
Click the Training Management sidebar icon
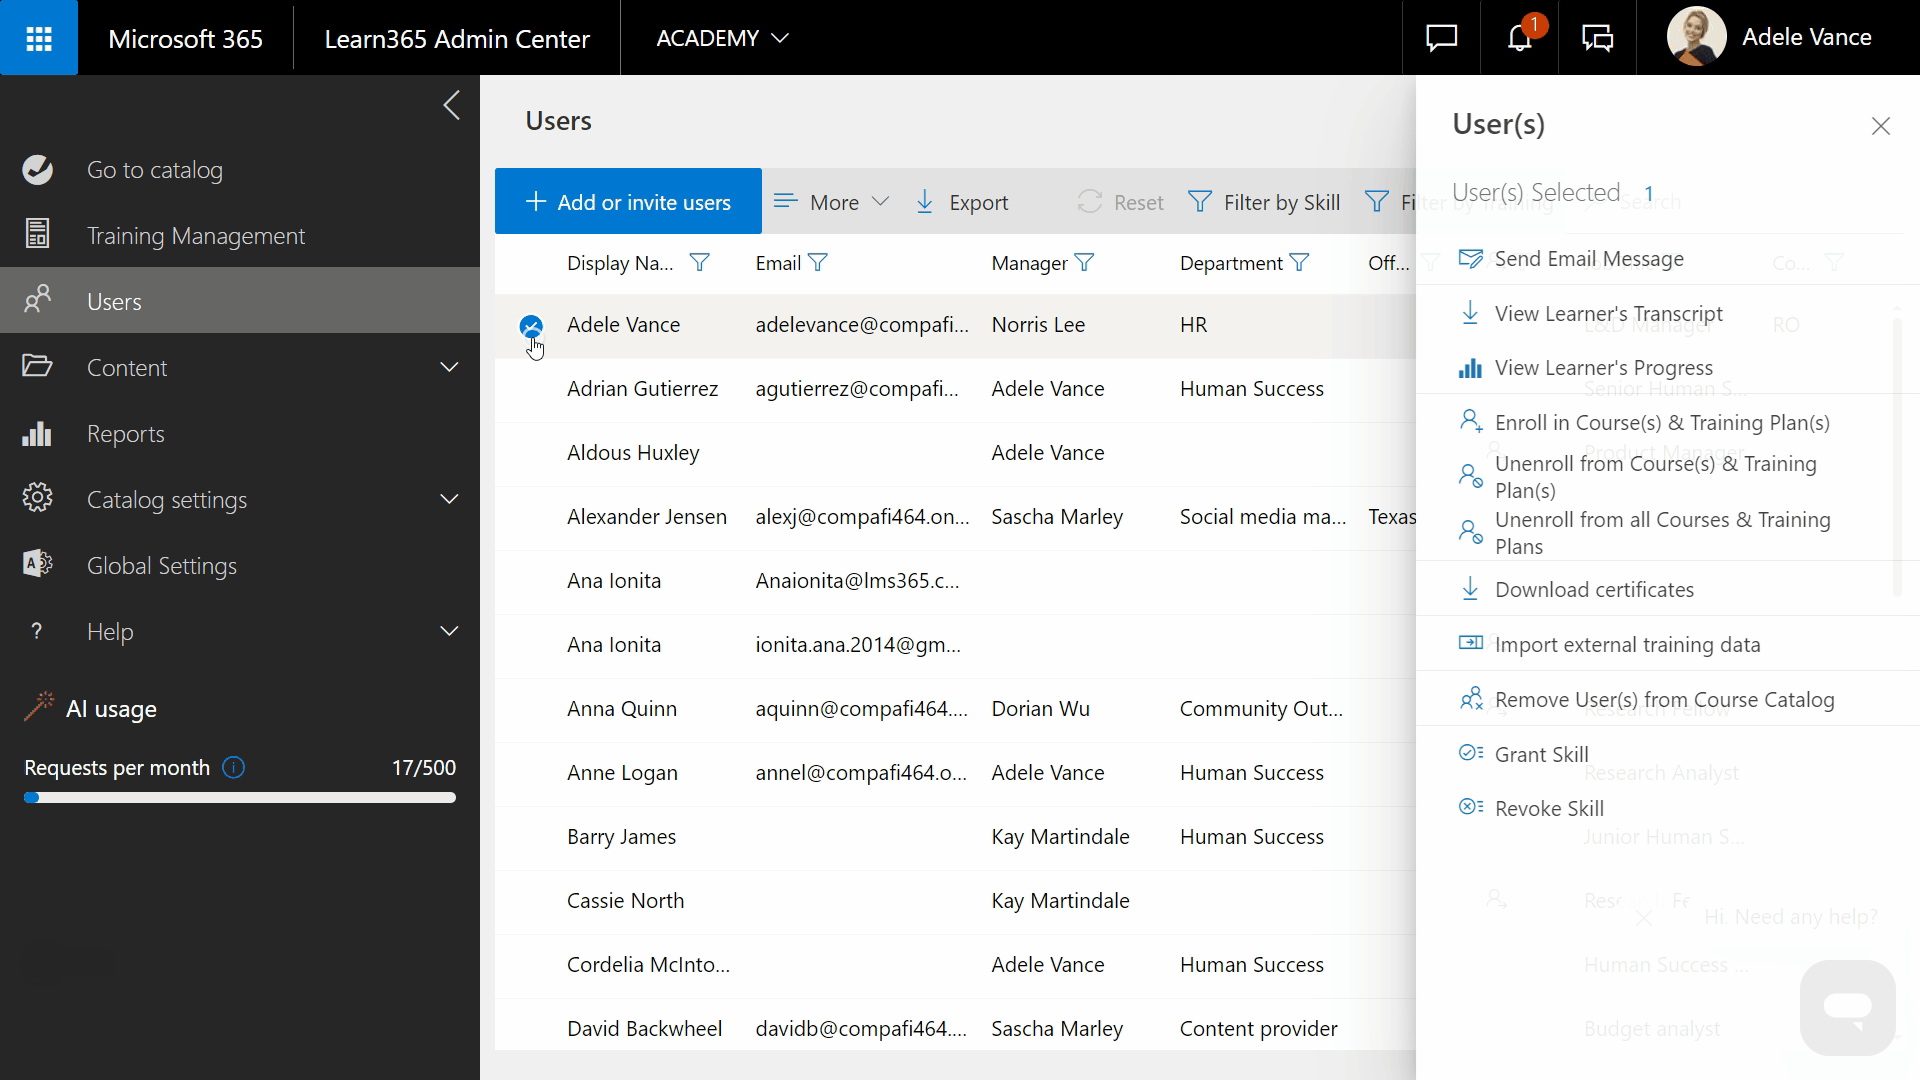click(38, 235)
